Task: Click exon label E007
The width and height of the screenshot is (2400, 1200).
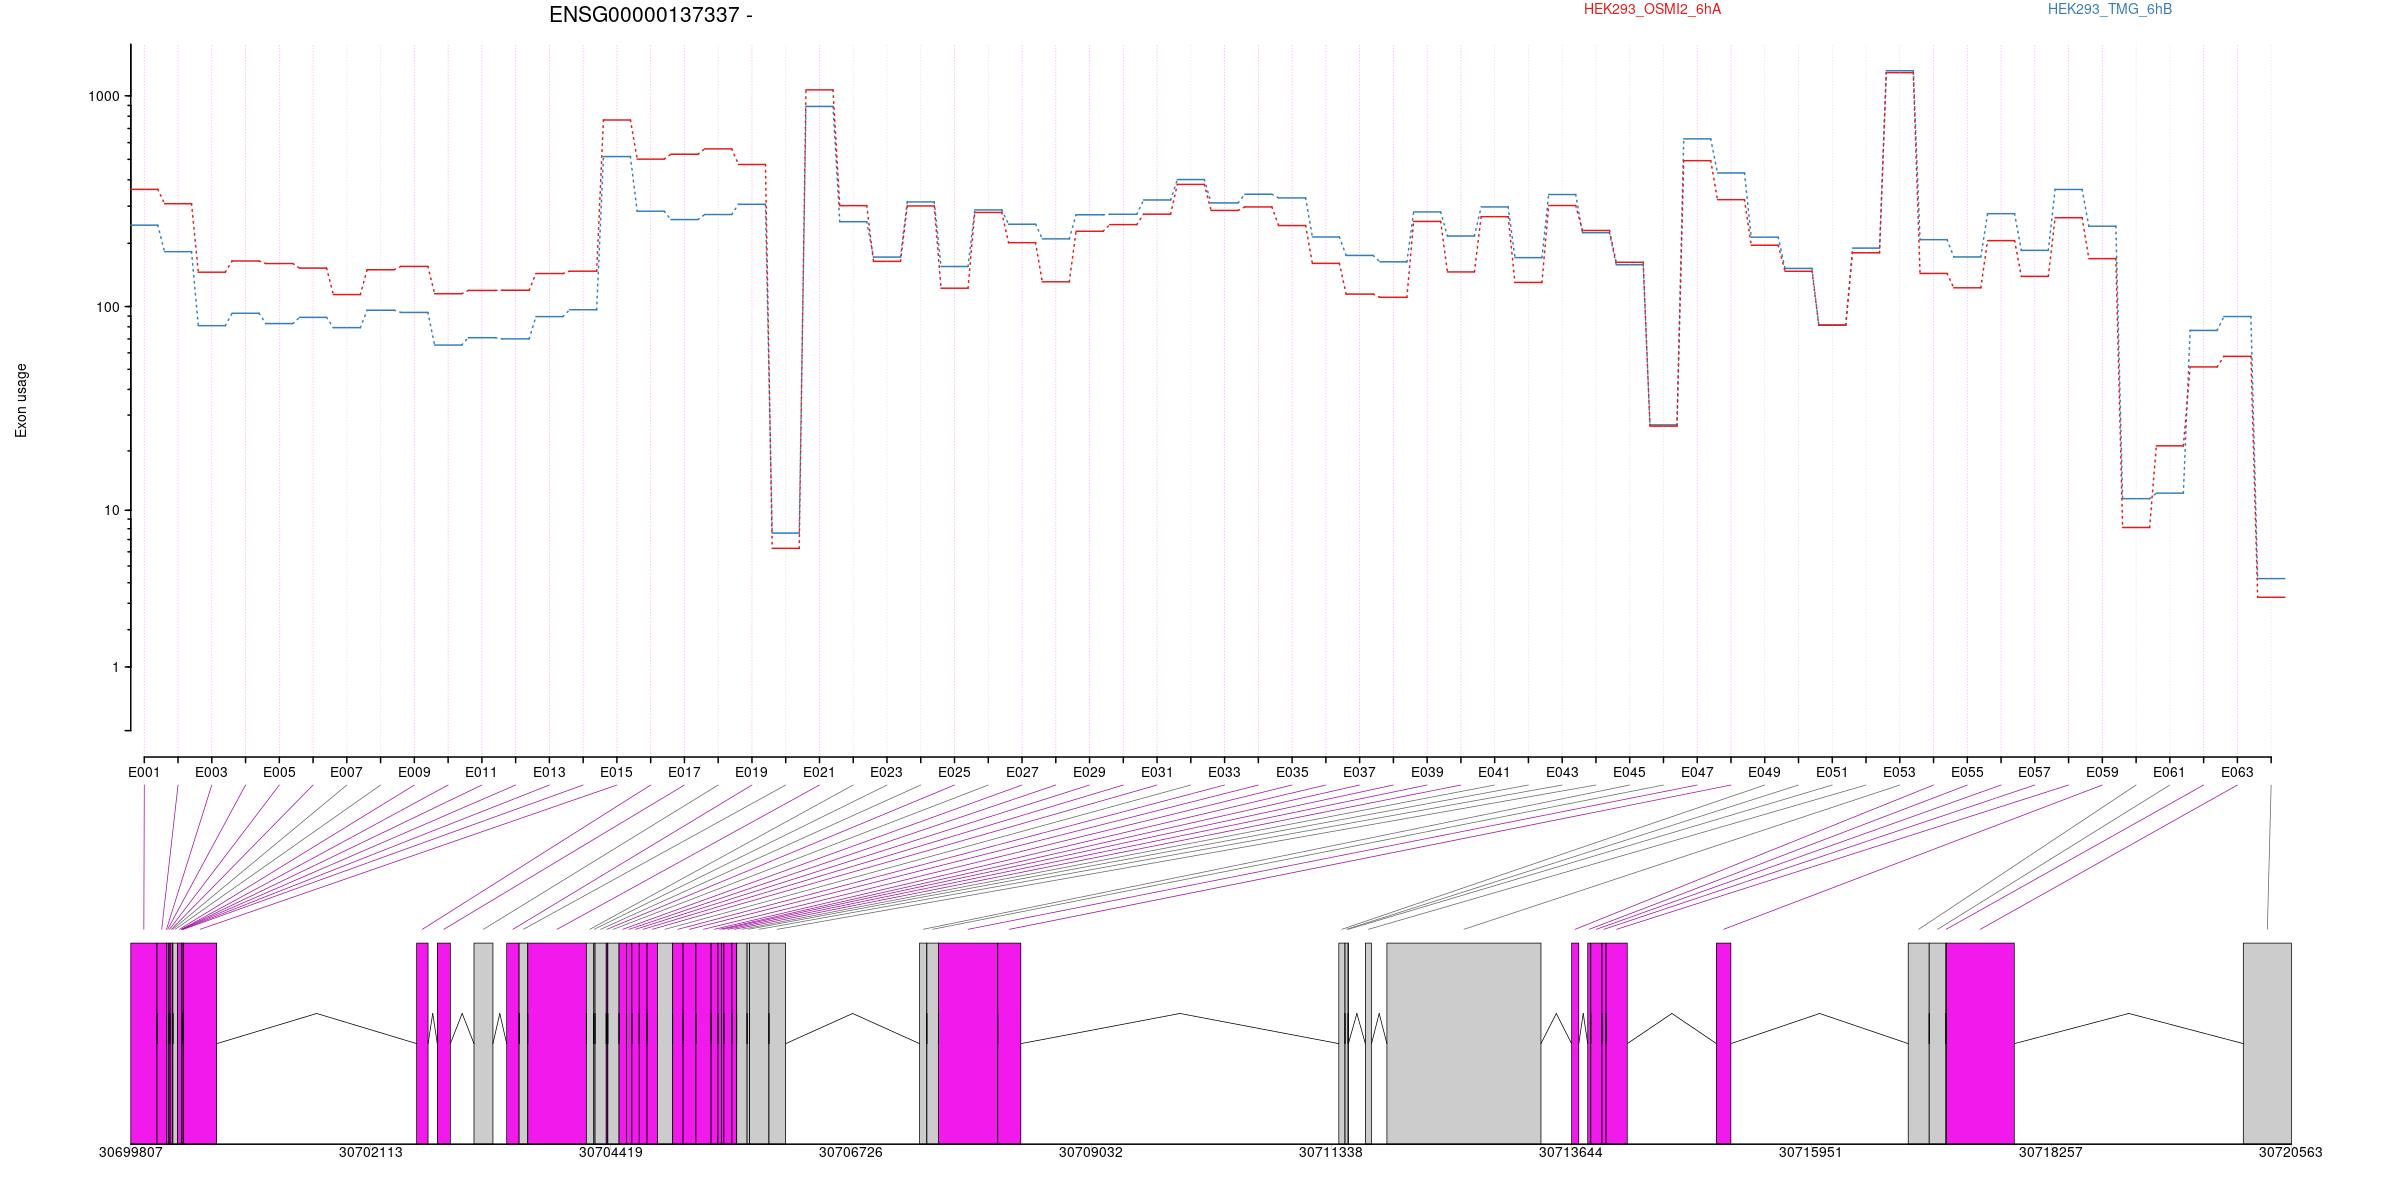Action: point(346,772)
